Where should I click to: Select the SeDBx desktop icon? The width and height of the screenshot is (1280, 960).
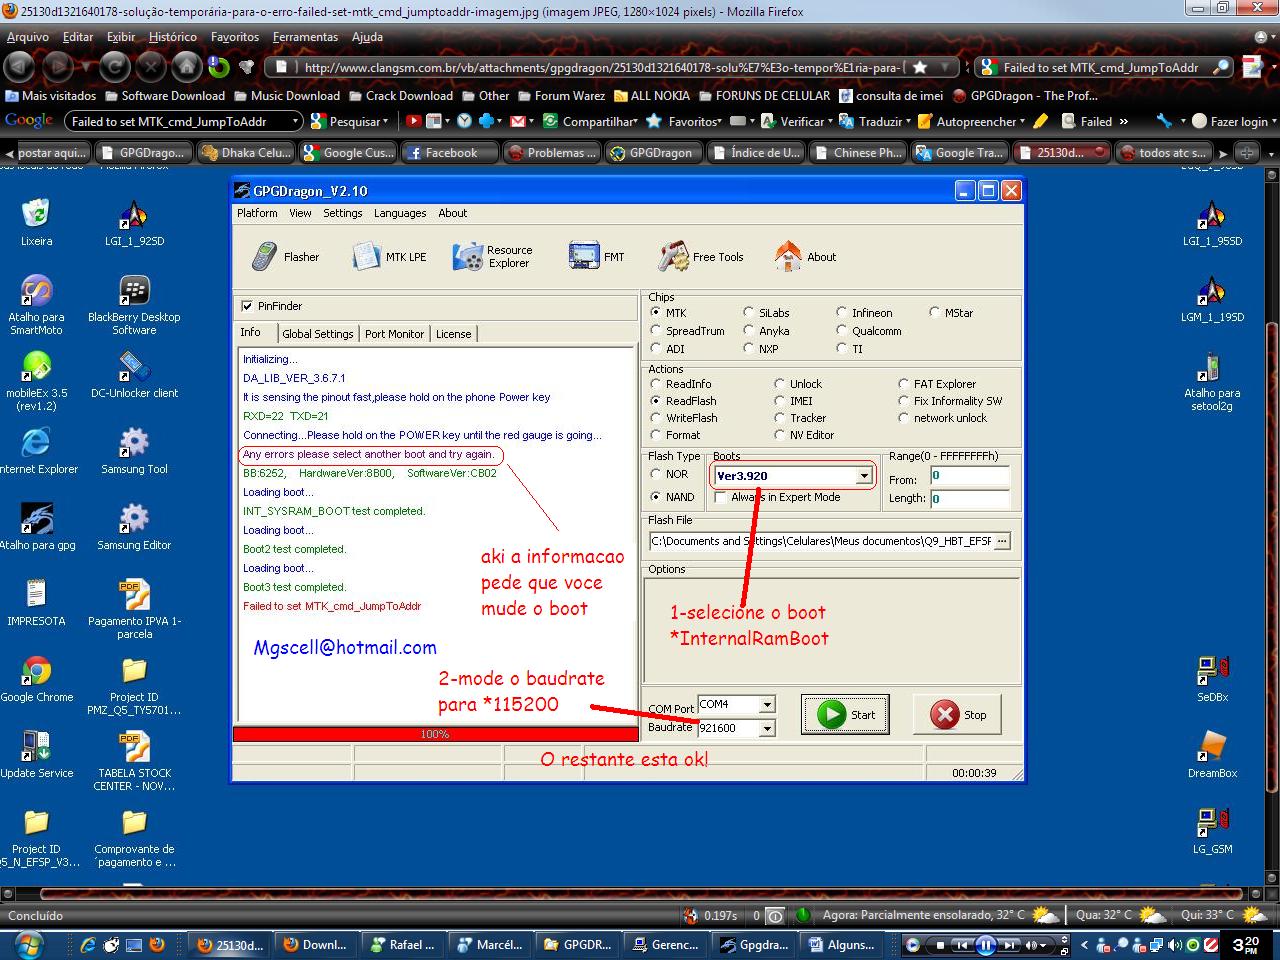tap(1212, 679)
